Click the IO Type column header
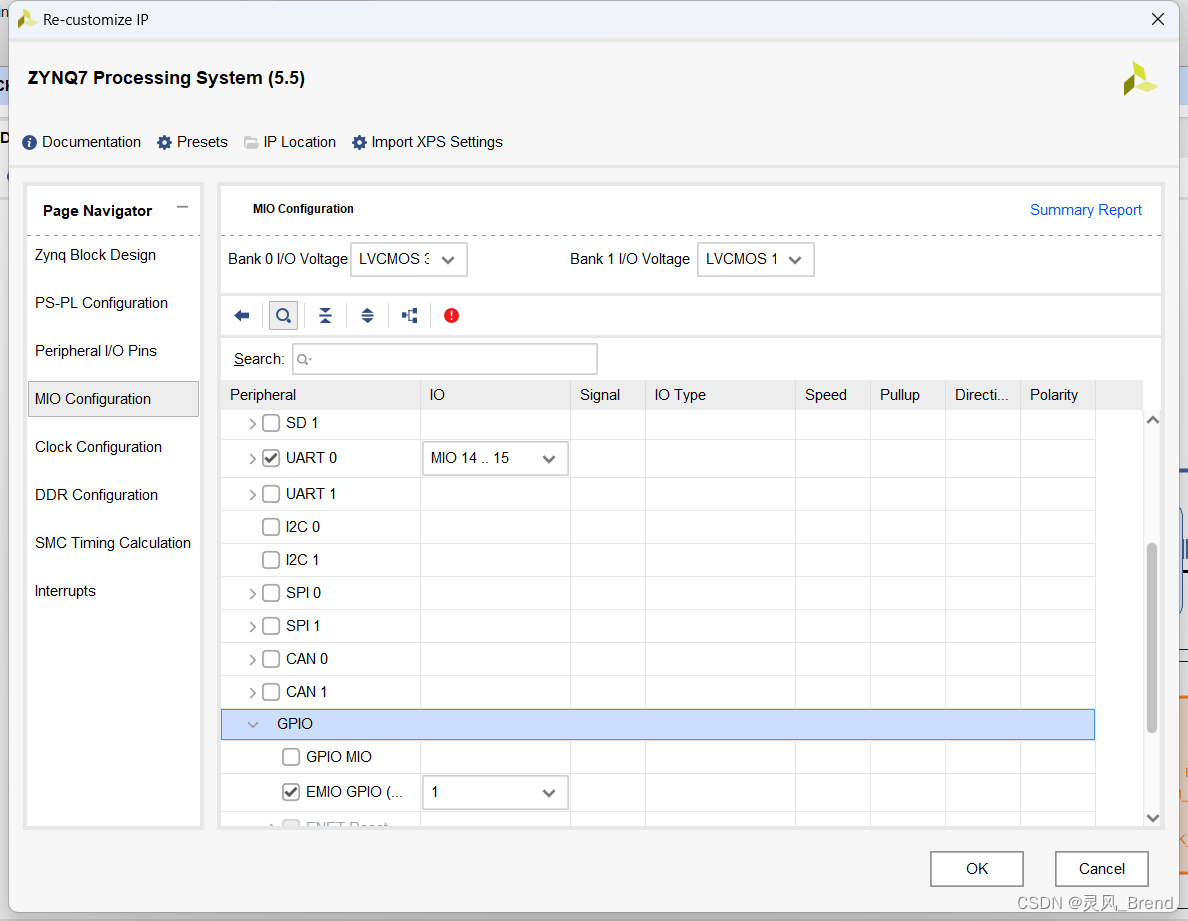The image size is (1188, 921). pos(720,395)
